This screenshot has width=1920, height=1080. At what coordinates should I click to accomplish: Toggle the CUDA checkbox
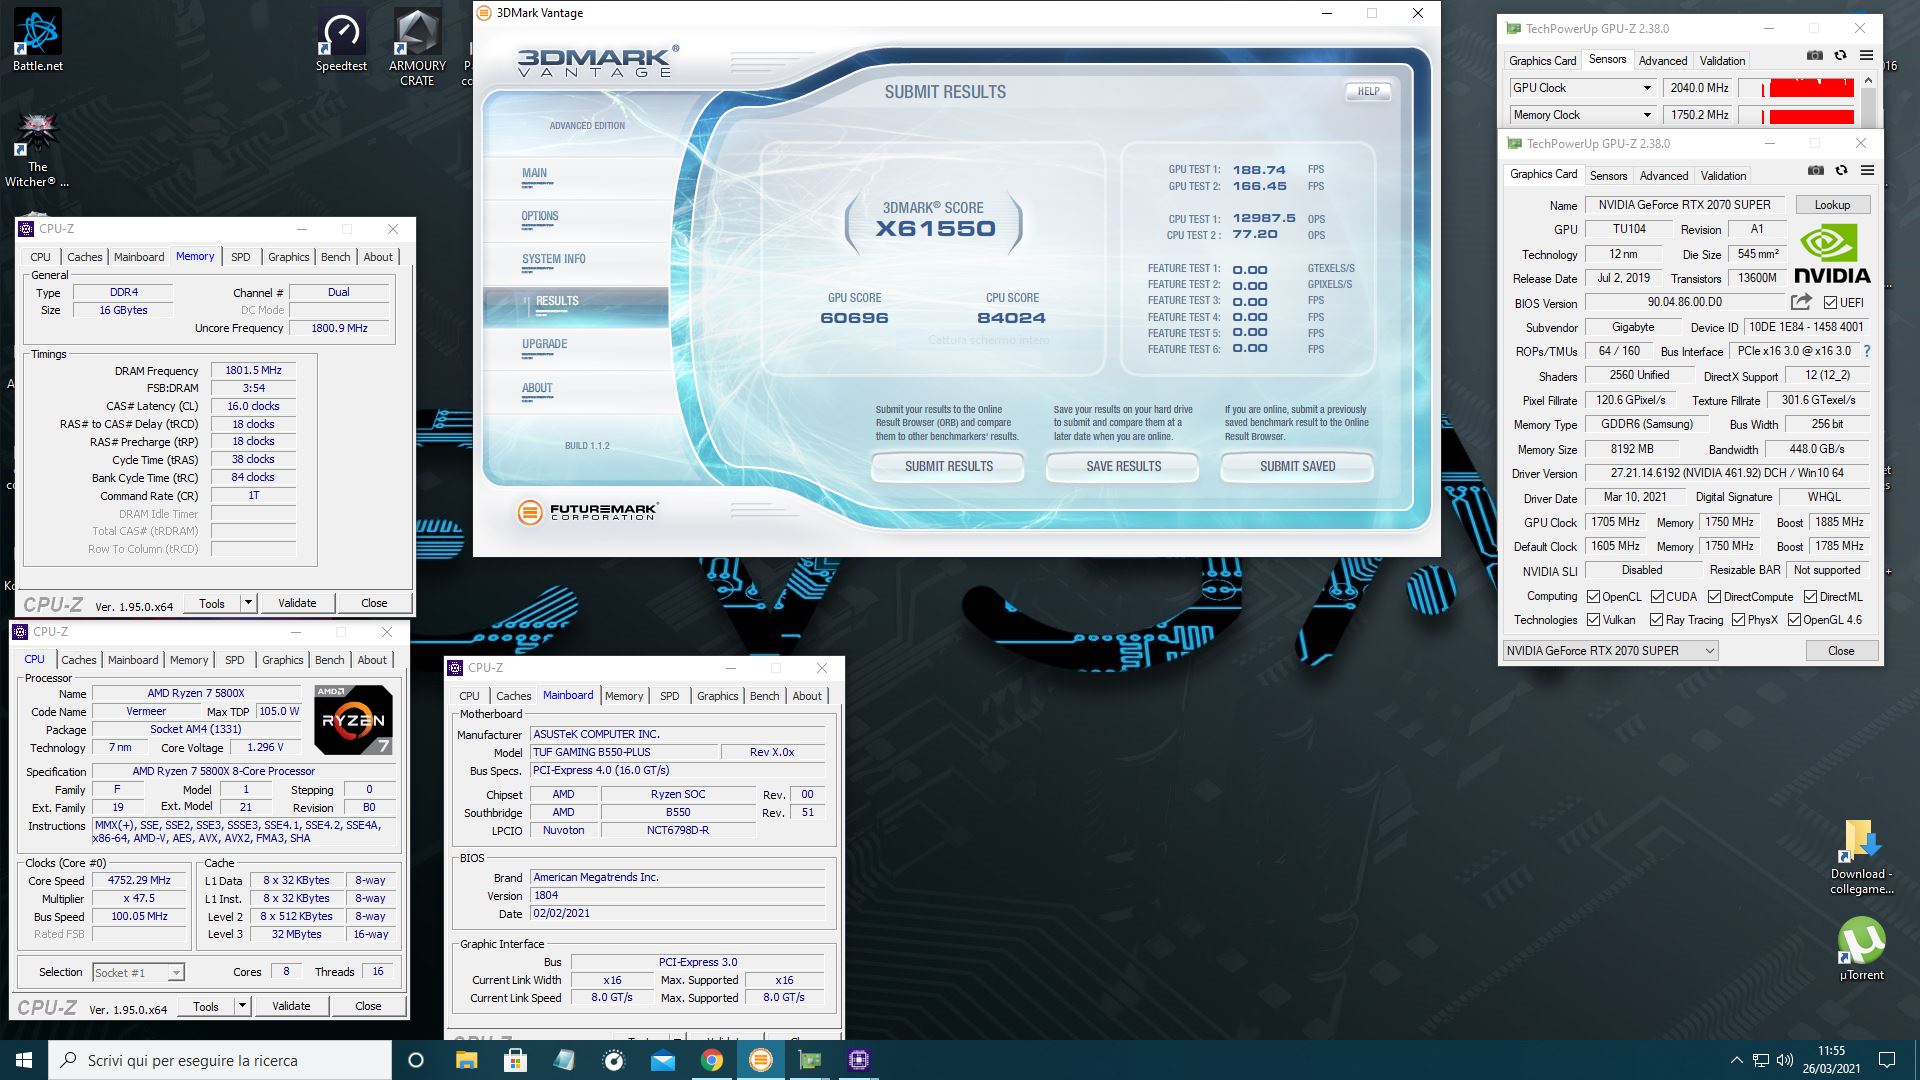1657,597
